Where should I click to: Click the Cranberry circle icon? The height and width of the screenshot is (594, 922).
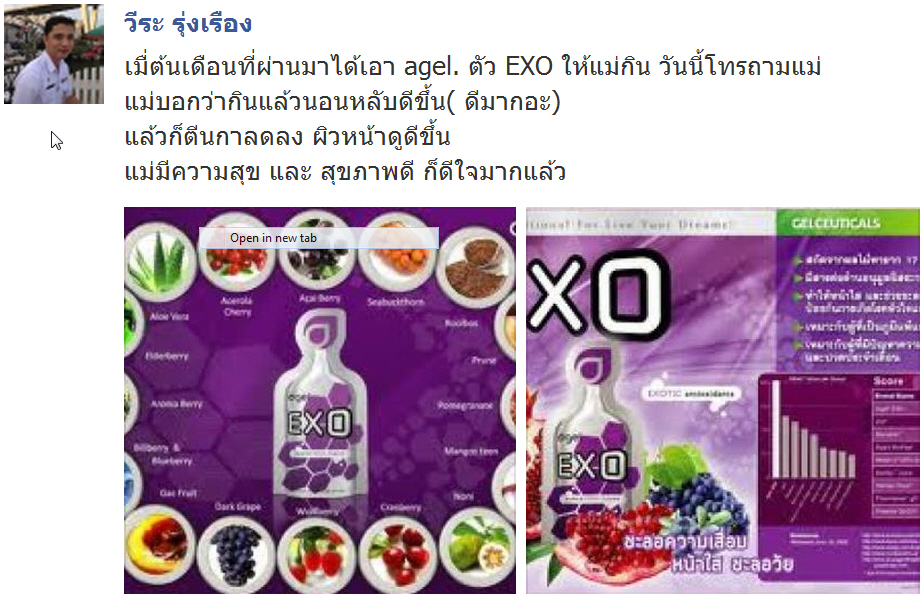pos(398,555)
